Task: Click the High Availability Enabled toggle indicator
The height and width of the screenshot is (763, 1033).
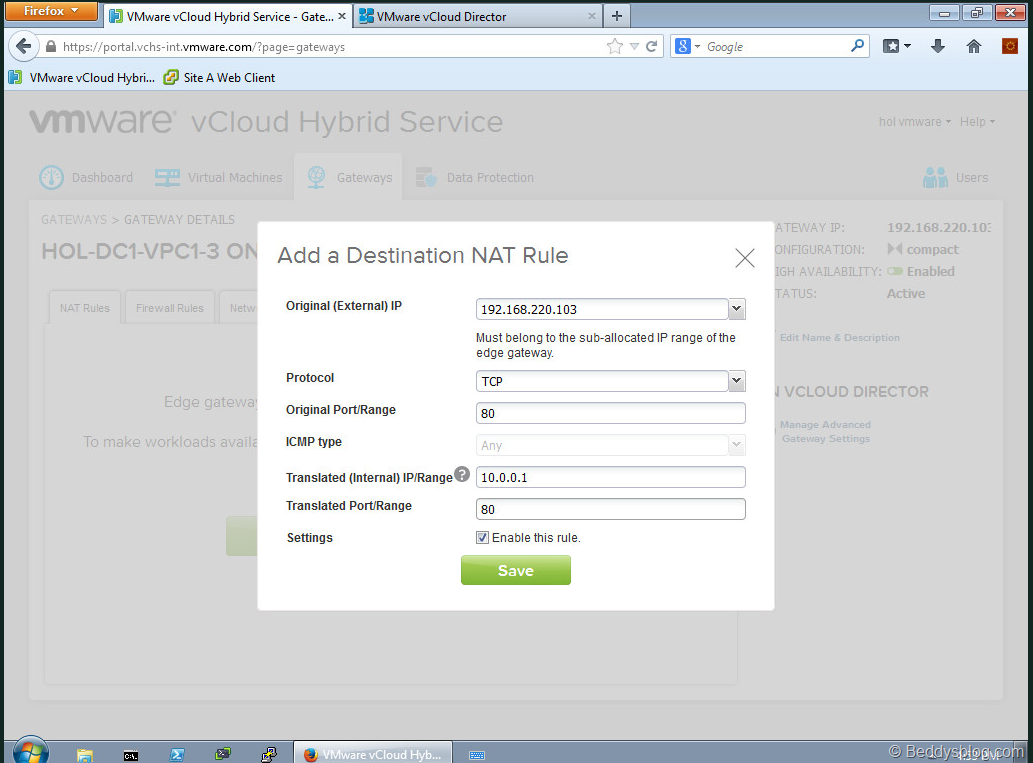Action: point(895,271)
